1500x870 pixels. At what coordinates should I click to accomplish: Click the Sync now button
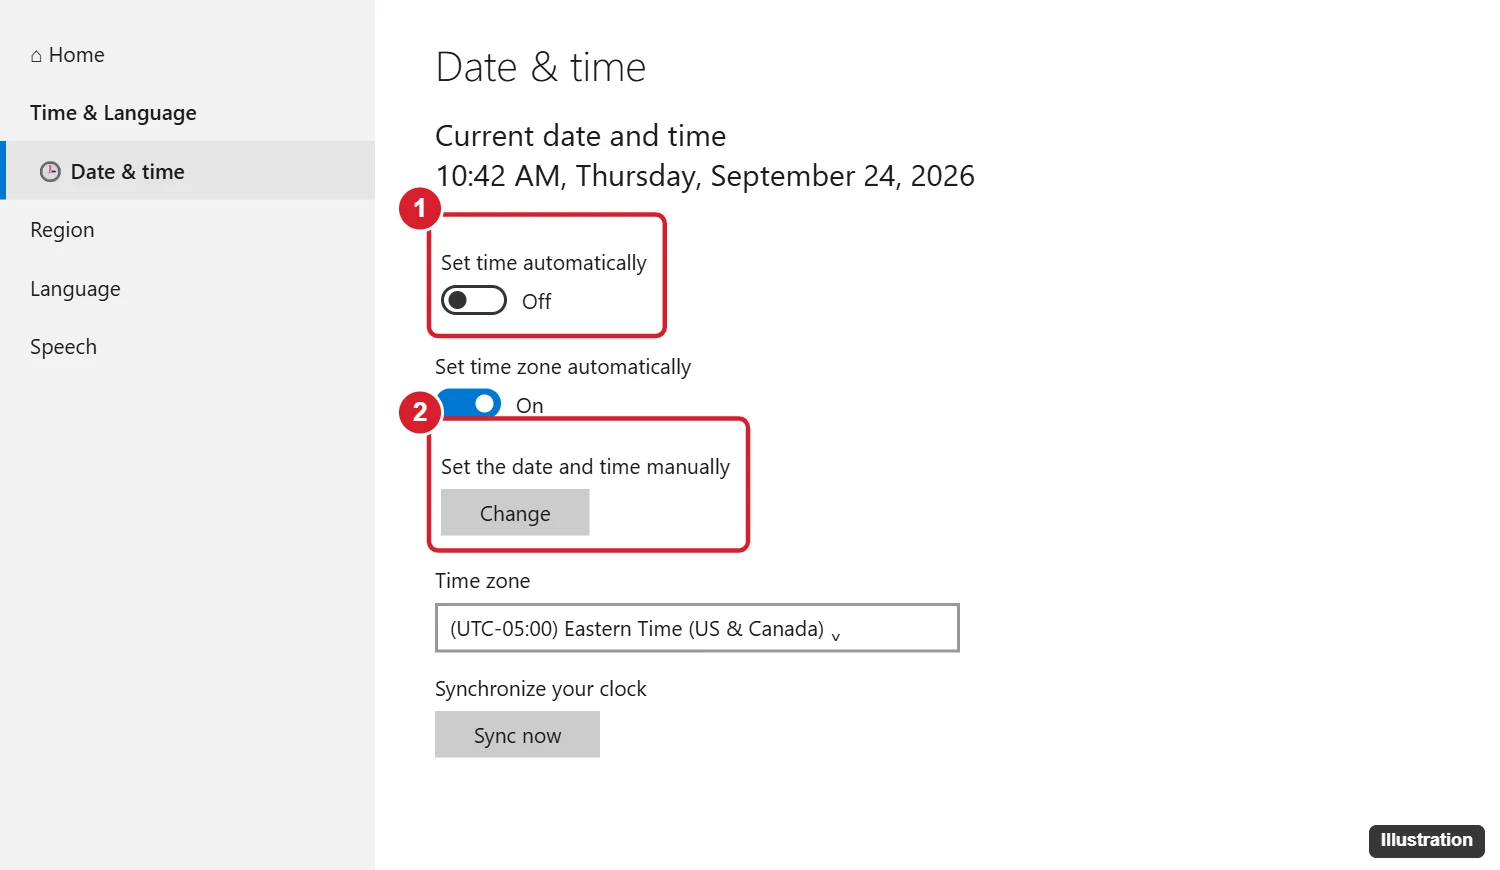click(x=517, y=735)
